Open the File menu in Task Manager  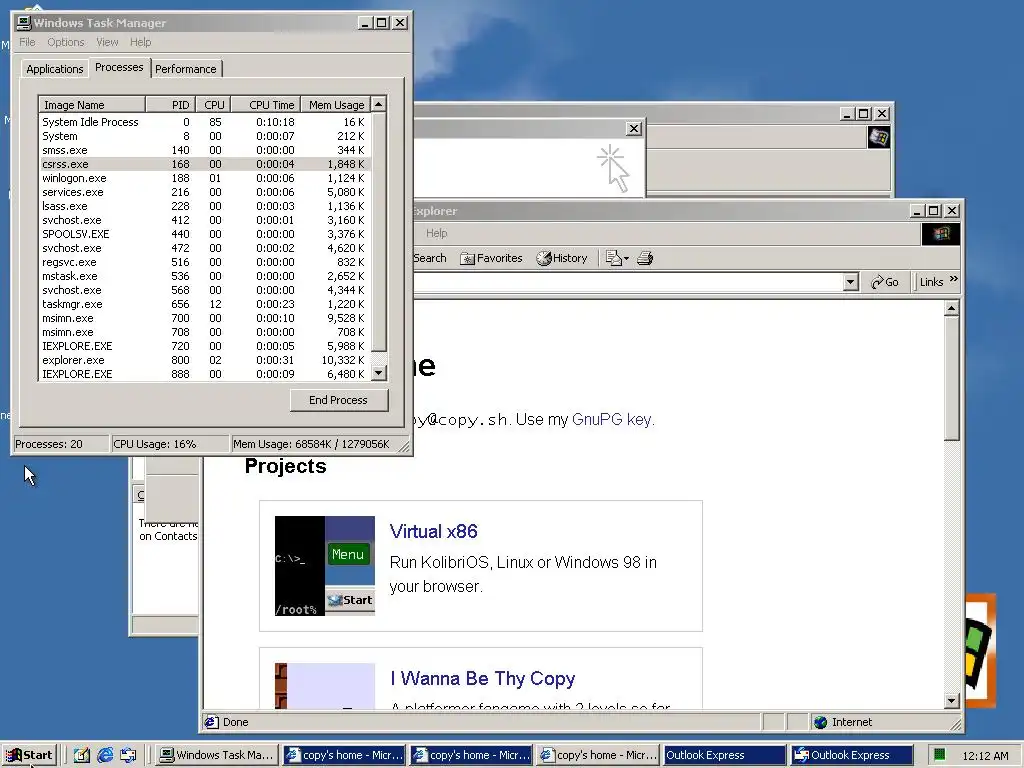(27, 42)
